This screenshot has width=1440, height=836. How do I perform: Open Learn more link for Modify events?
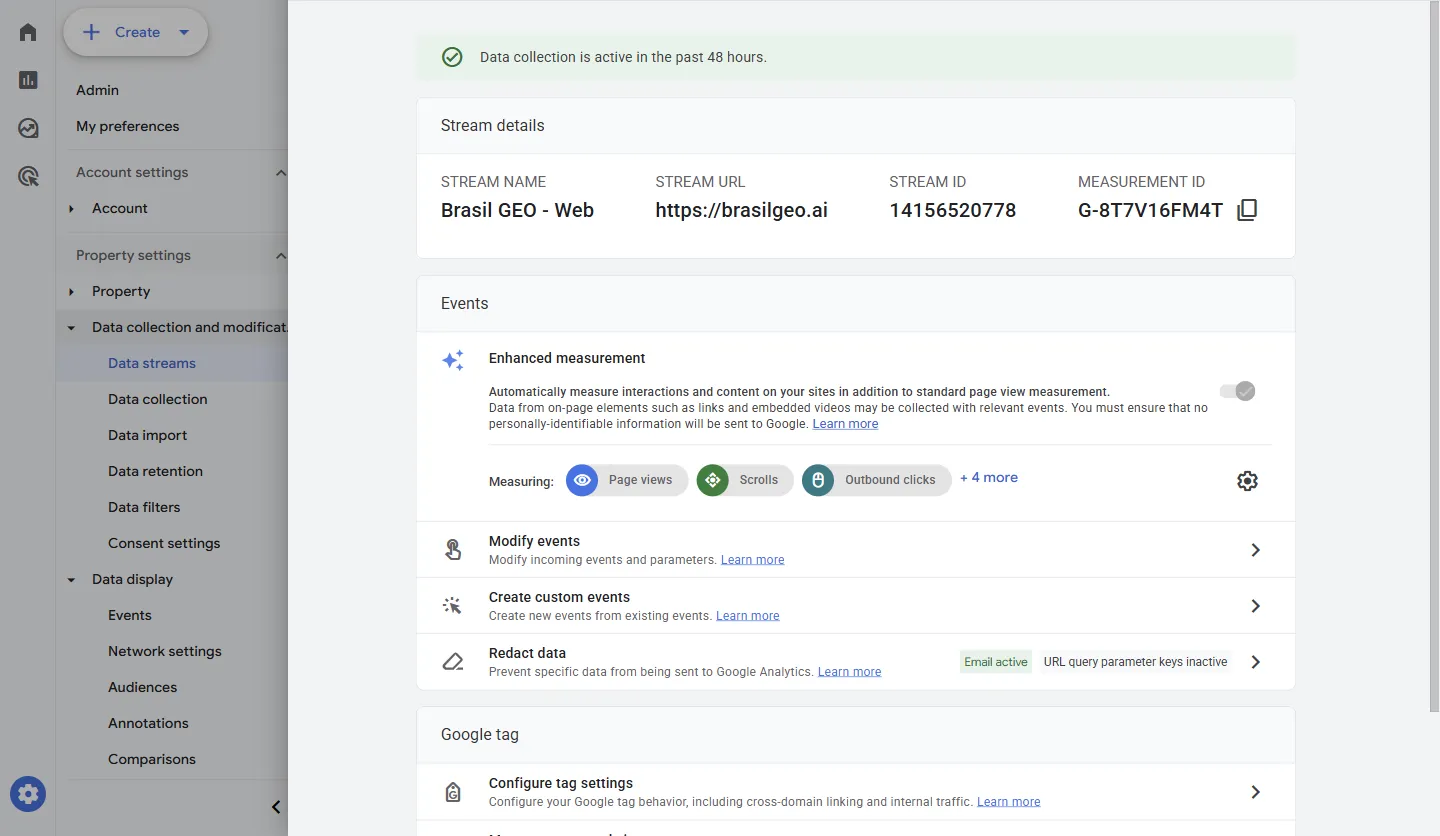click(752, 560)
